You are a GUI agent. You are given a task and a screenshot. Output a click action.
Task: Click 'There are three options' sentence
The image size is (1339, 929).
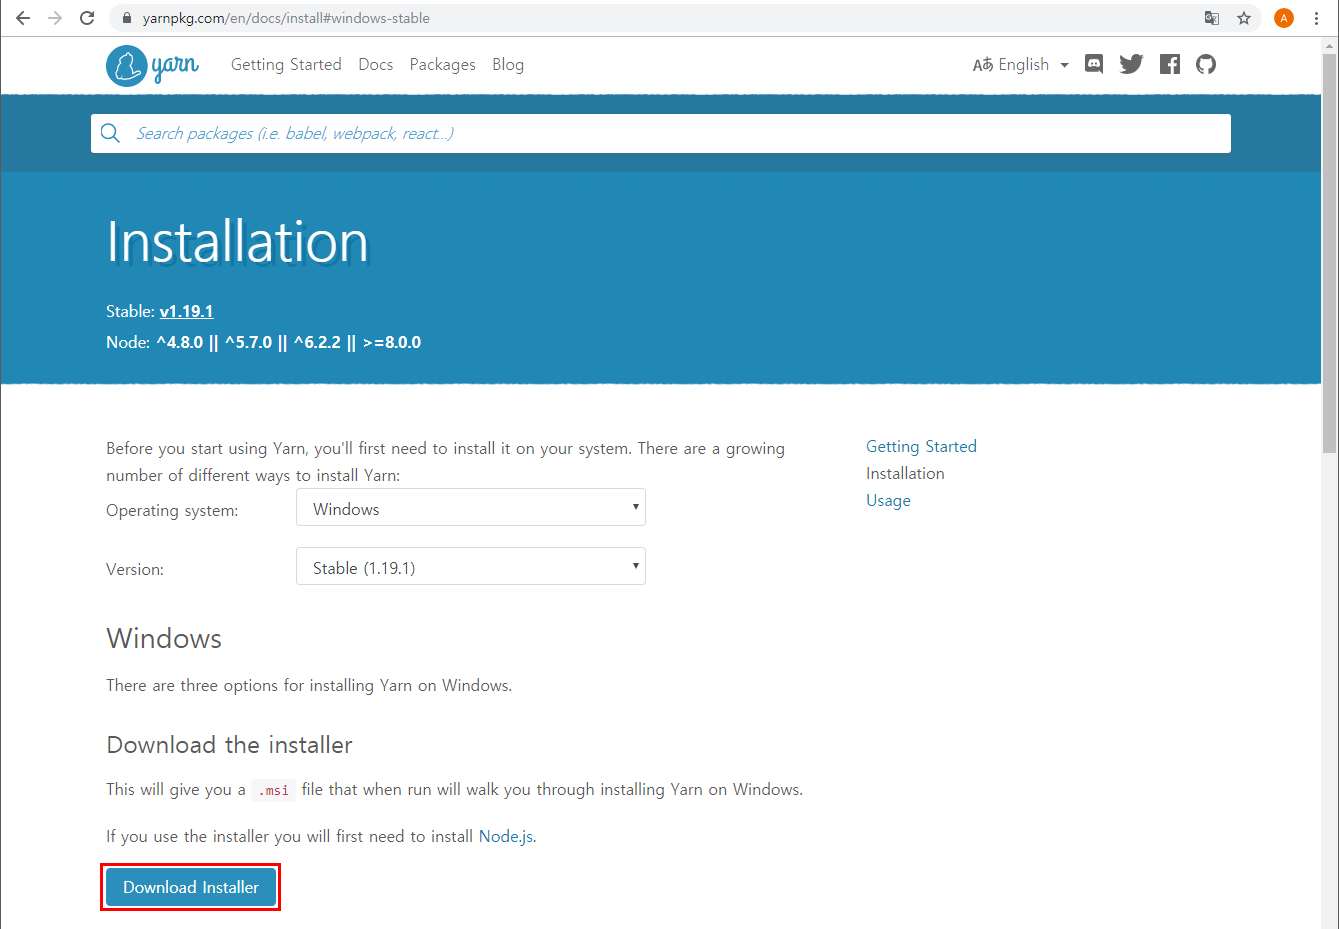tap(309, 685)
